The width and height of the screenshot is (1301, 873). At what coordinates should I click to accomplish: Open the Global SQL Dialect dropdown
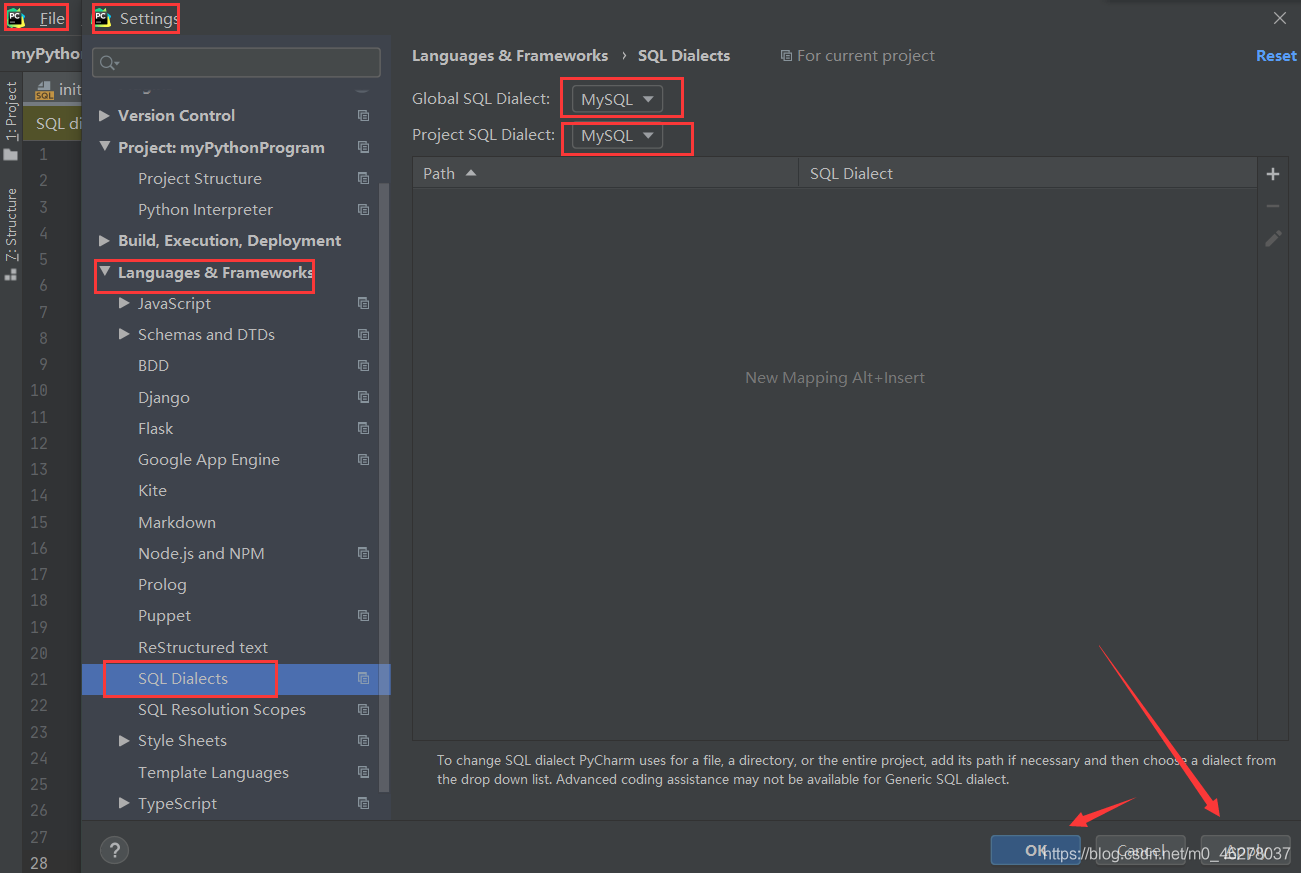(617, 100)
